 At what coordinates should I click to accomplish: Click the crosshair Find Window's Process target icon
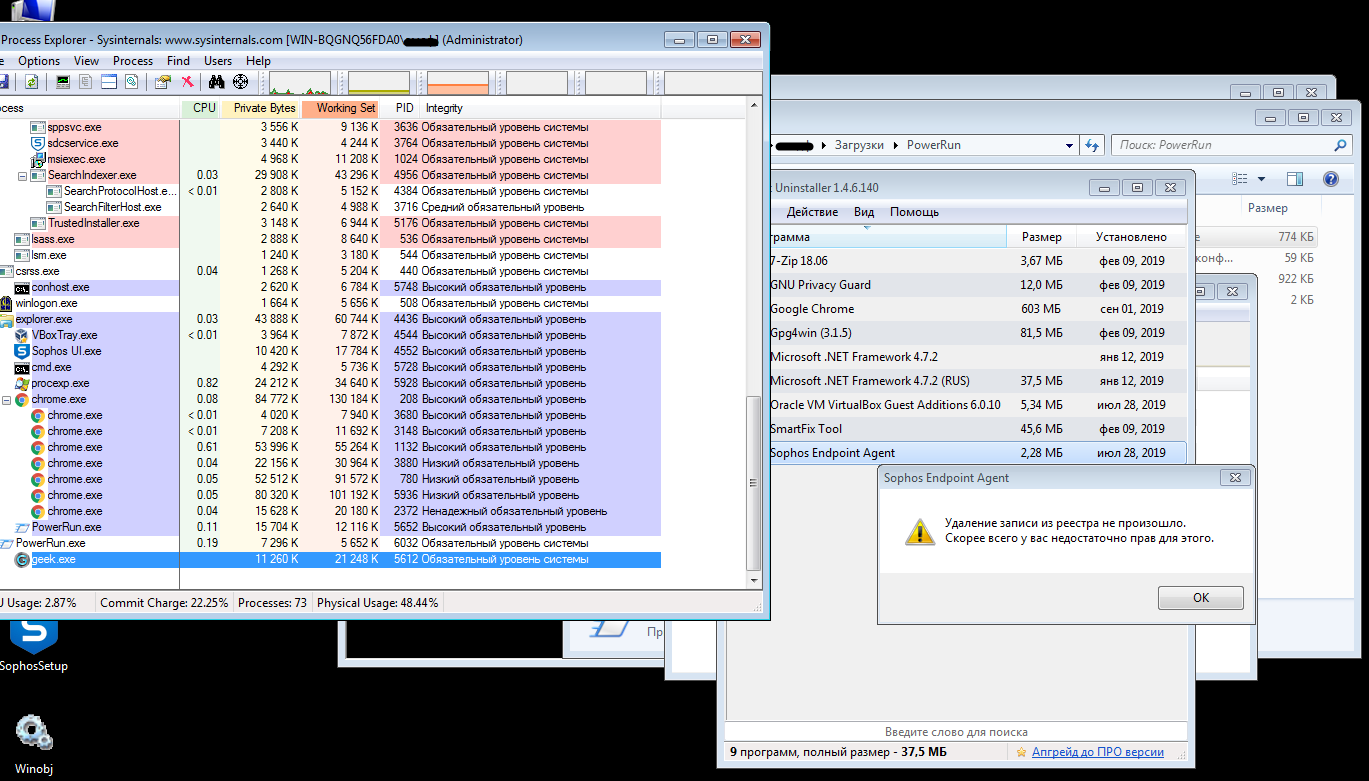click(240, 82)
